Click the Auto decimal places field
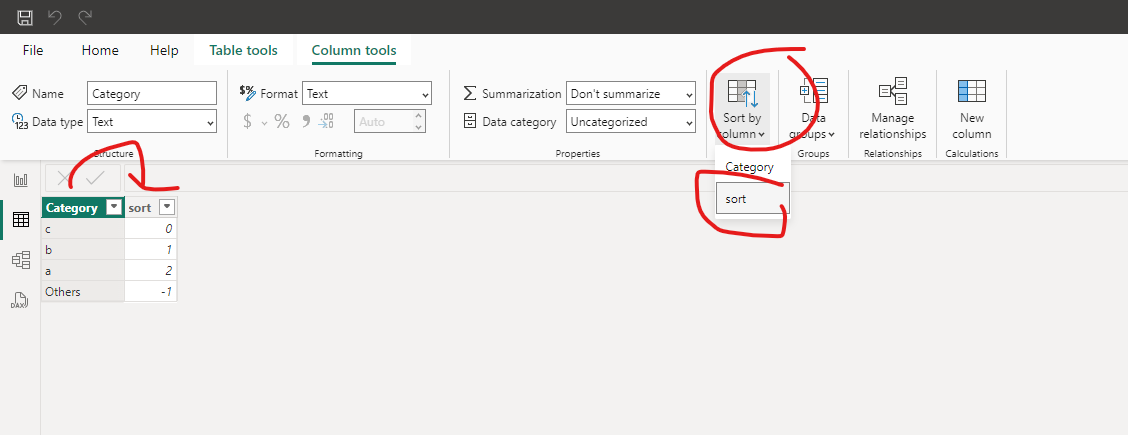This screenshot has height=435, width=1128. pyautogui.click(x=383, y=122)
